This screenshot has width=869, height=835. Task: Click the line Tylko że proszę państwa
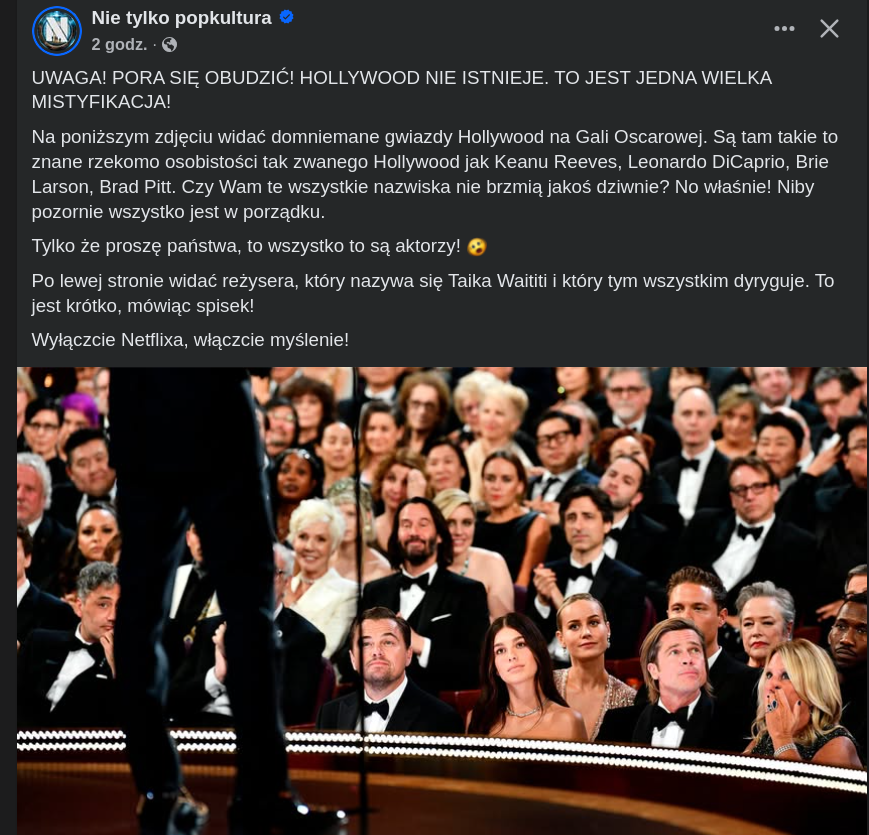click(x=246, y=246)
